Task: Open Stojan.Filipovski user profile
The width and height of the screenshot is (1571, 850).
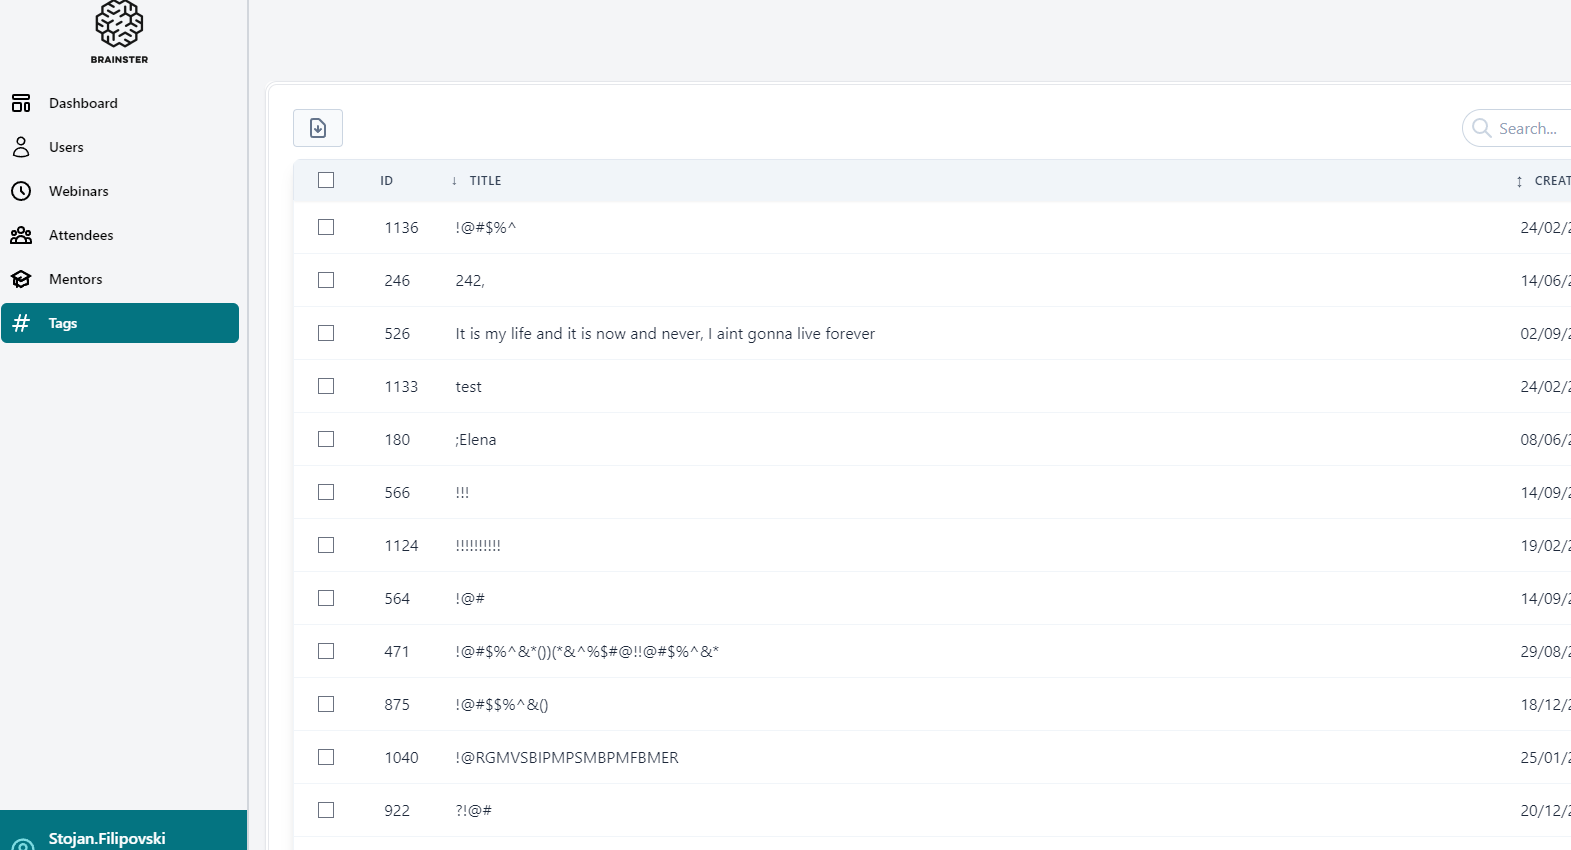Action: pos(107,838)
